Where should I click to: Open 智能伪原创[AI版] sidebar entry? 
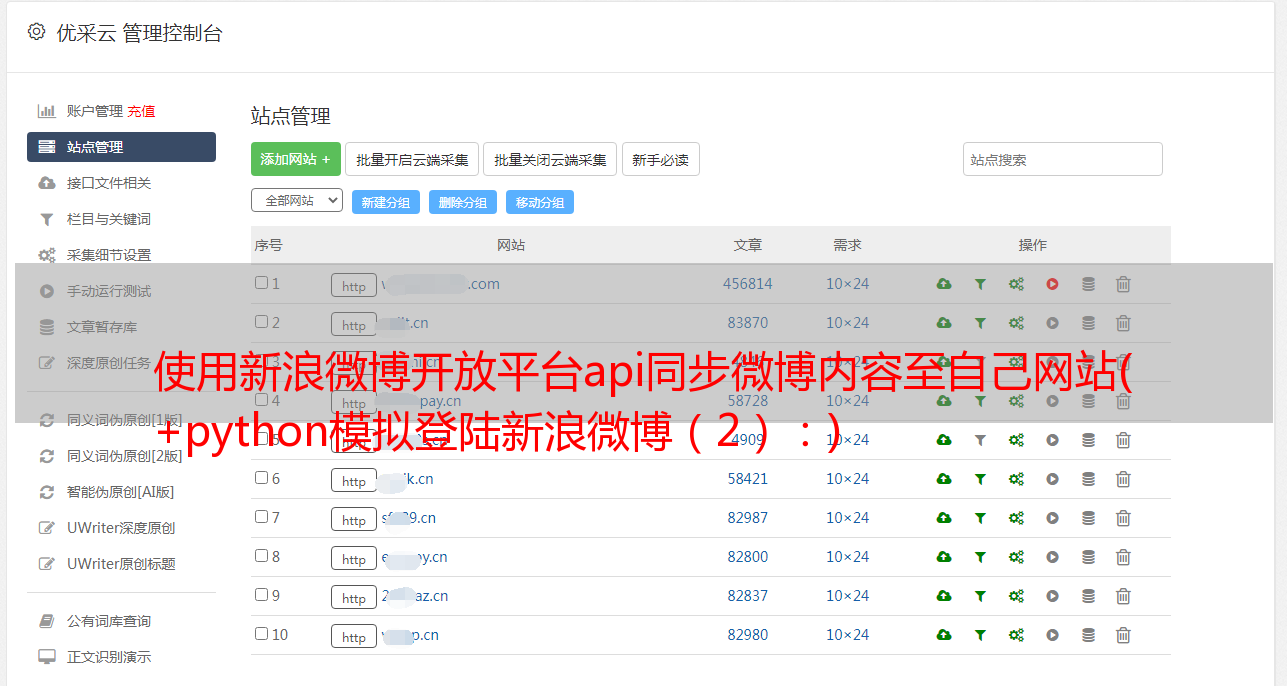121,492
